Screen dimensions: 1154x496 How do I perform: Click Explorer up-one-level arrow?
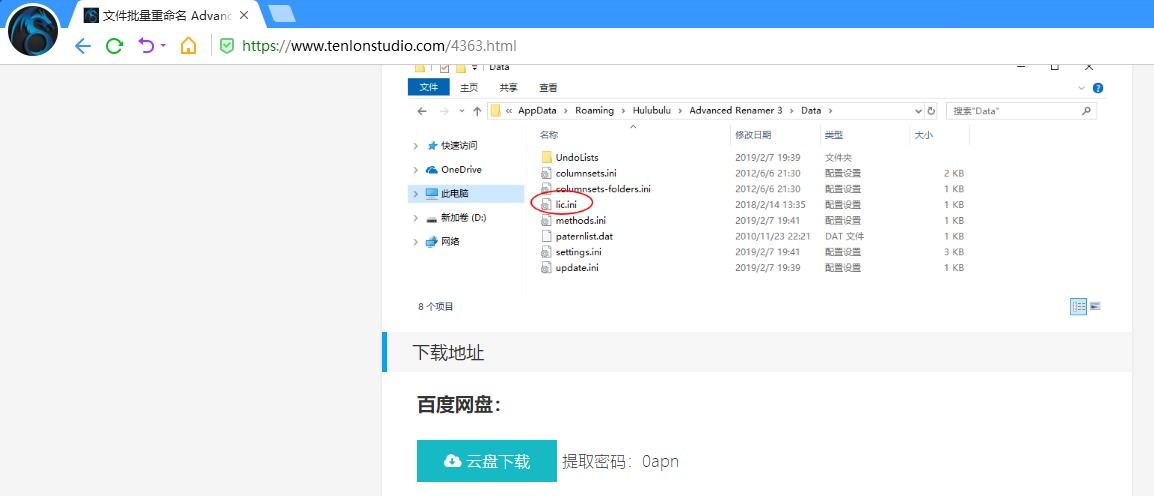tap(477, 111)
